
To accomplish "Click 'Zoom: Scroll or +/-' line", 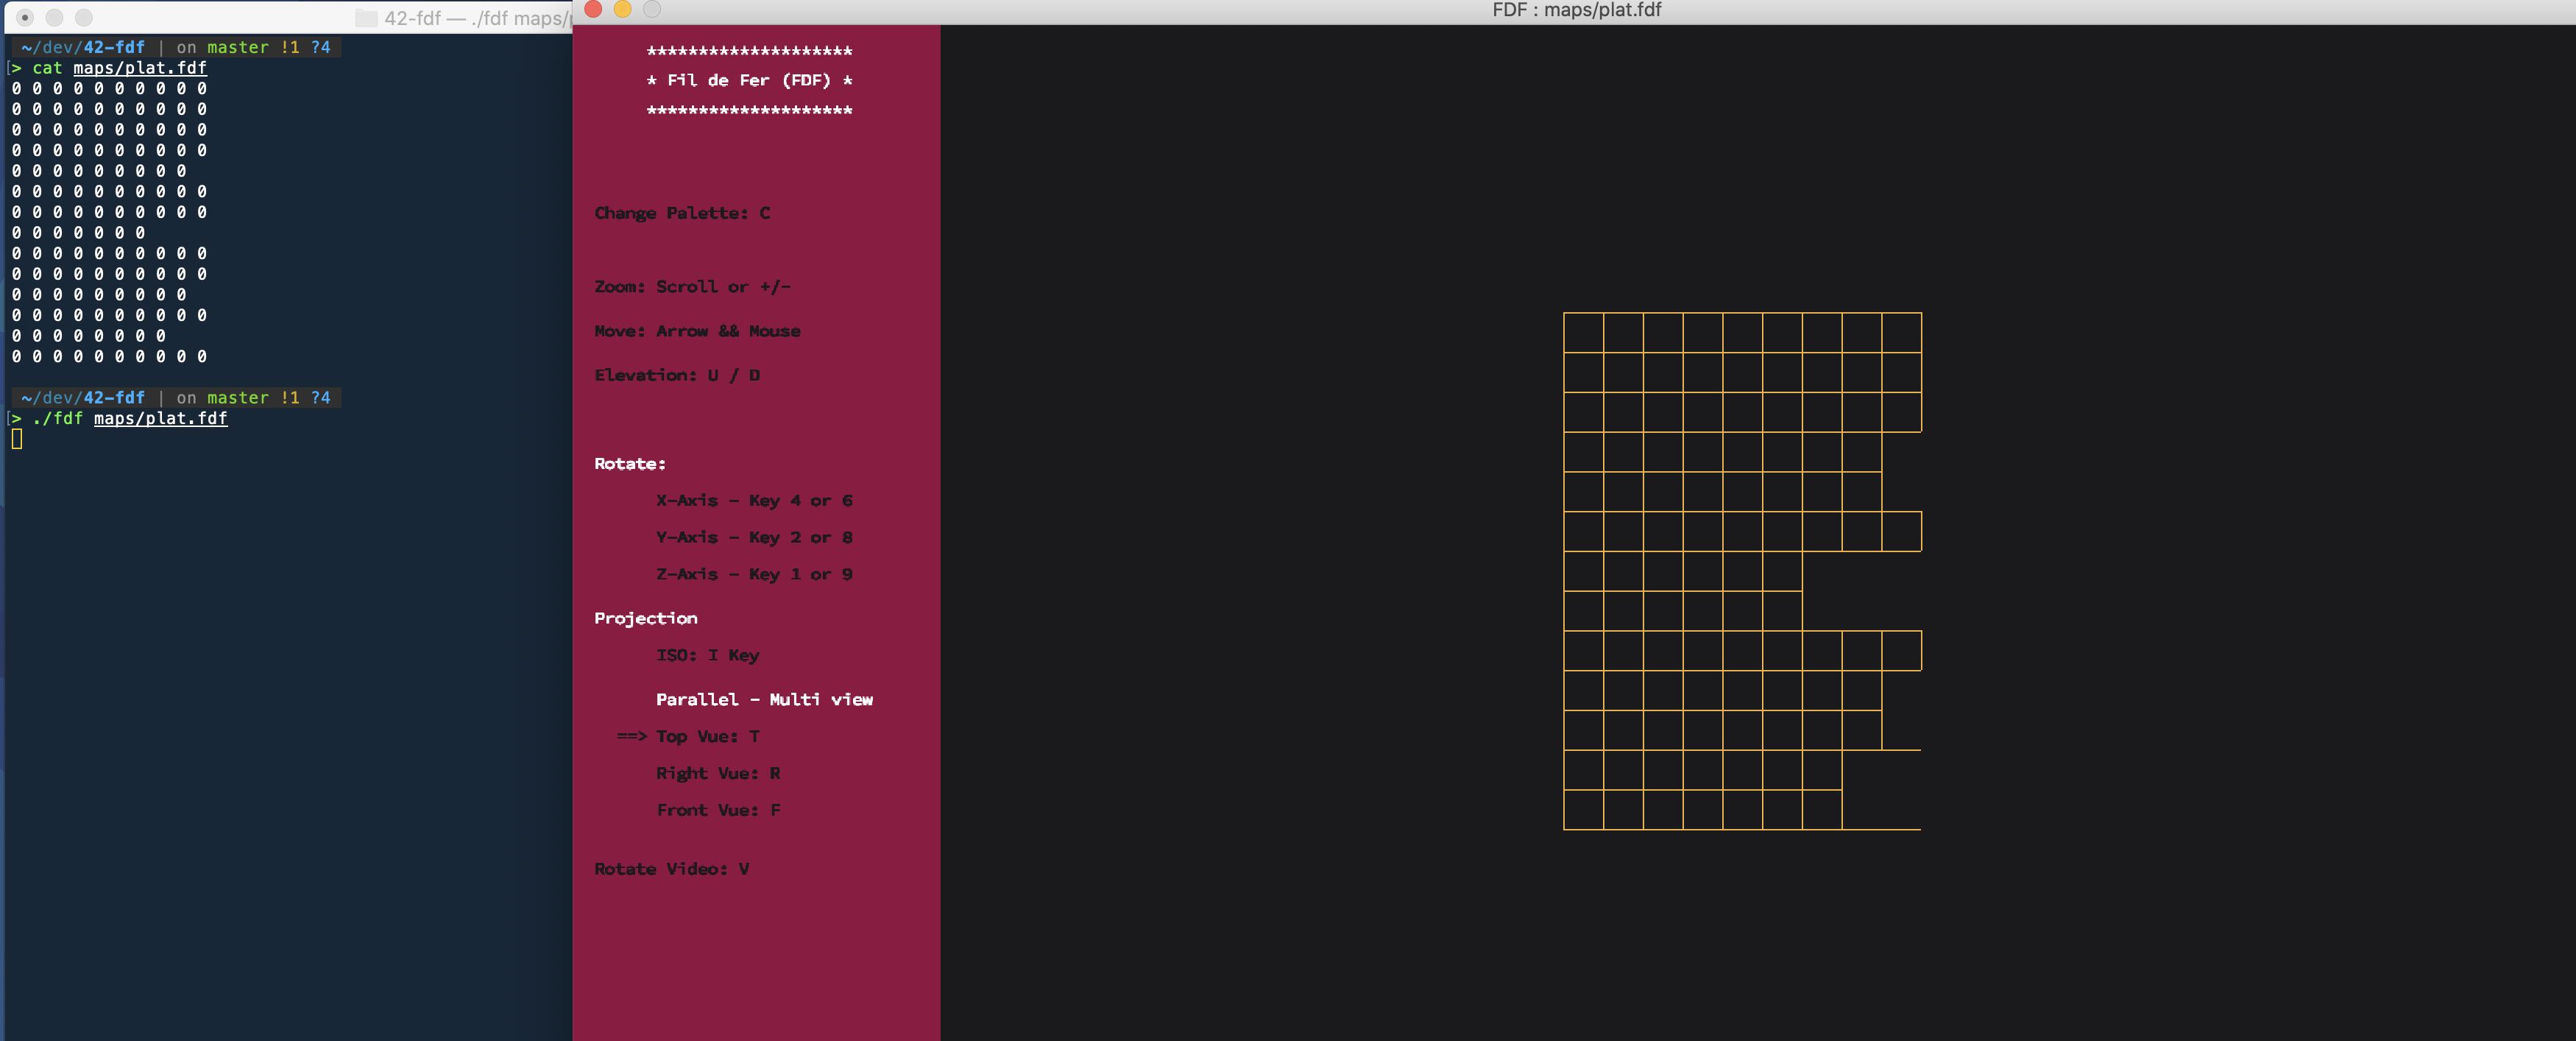I will (692, 287).
